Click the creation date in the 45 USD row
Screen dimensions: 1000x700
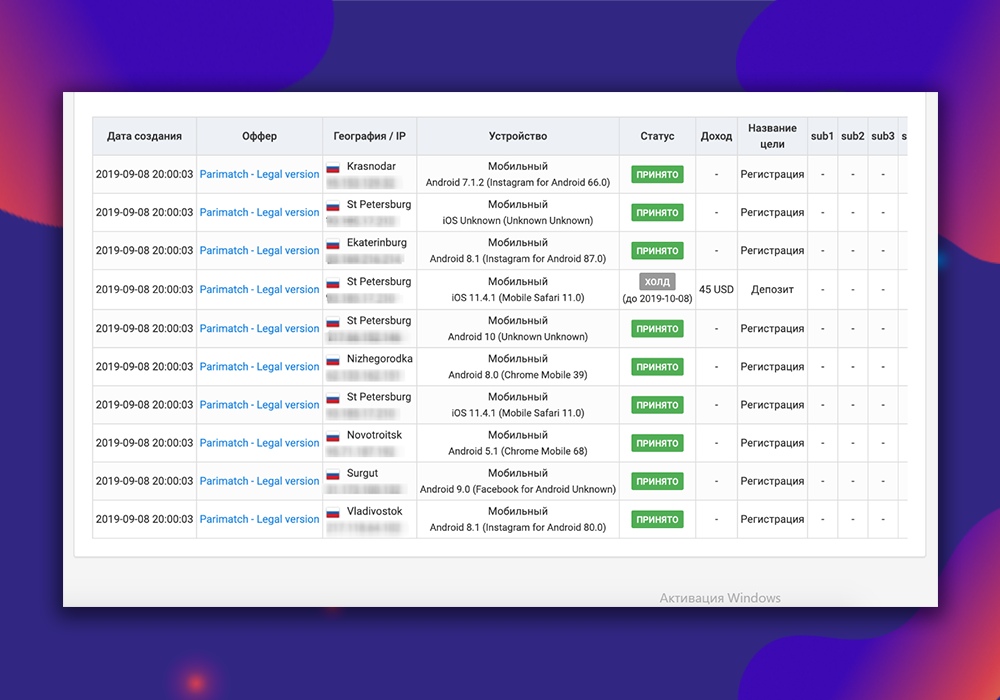pyautogui.click(x=144, y=289)
